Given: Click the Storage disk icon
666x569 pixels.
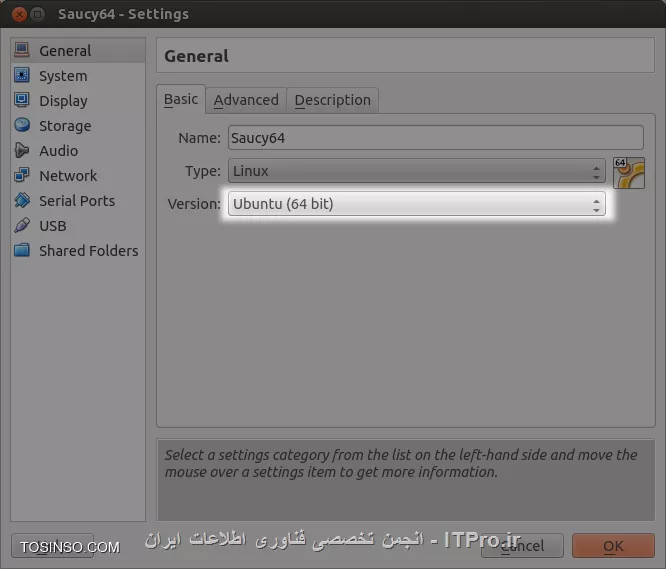Looking at the screenshot, I should coord(22,125).
